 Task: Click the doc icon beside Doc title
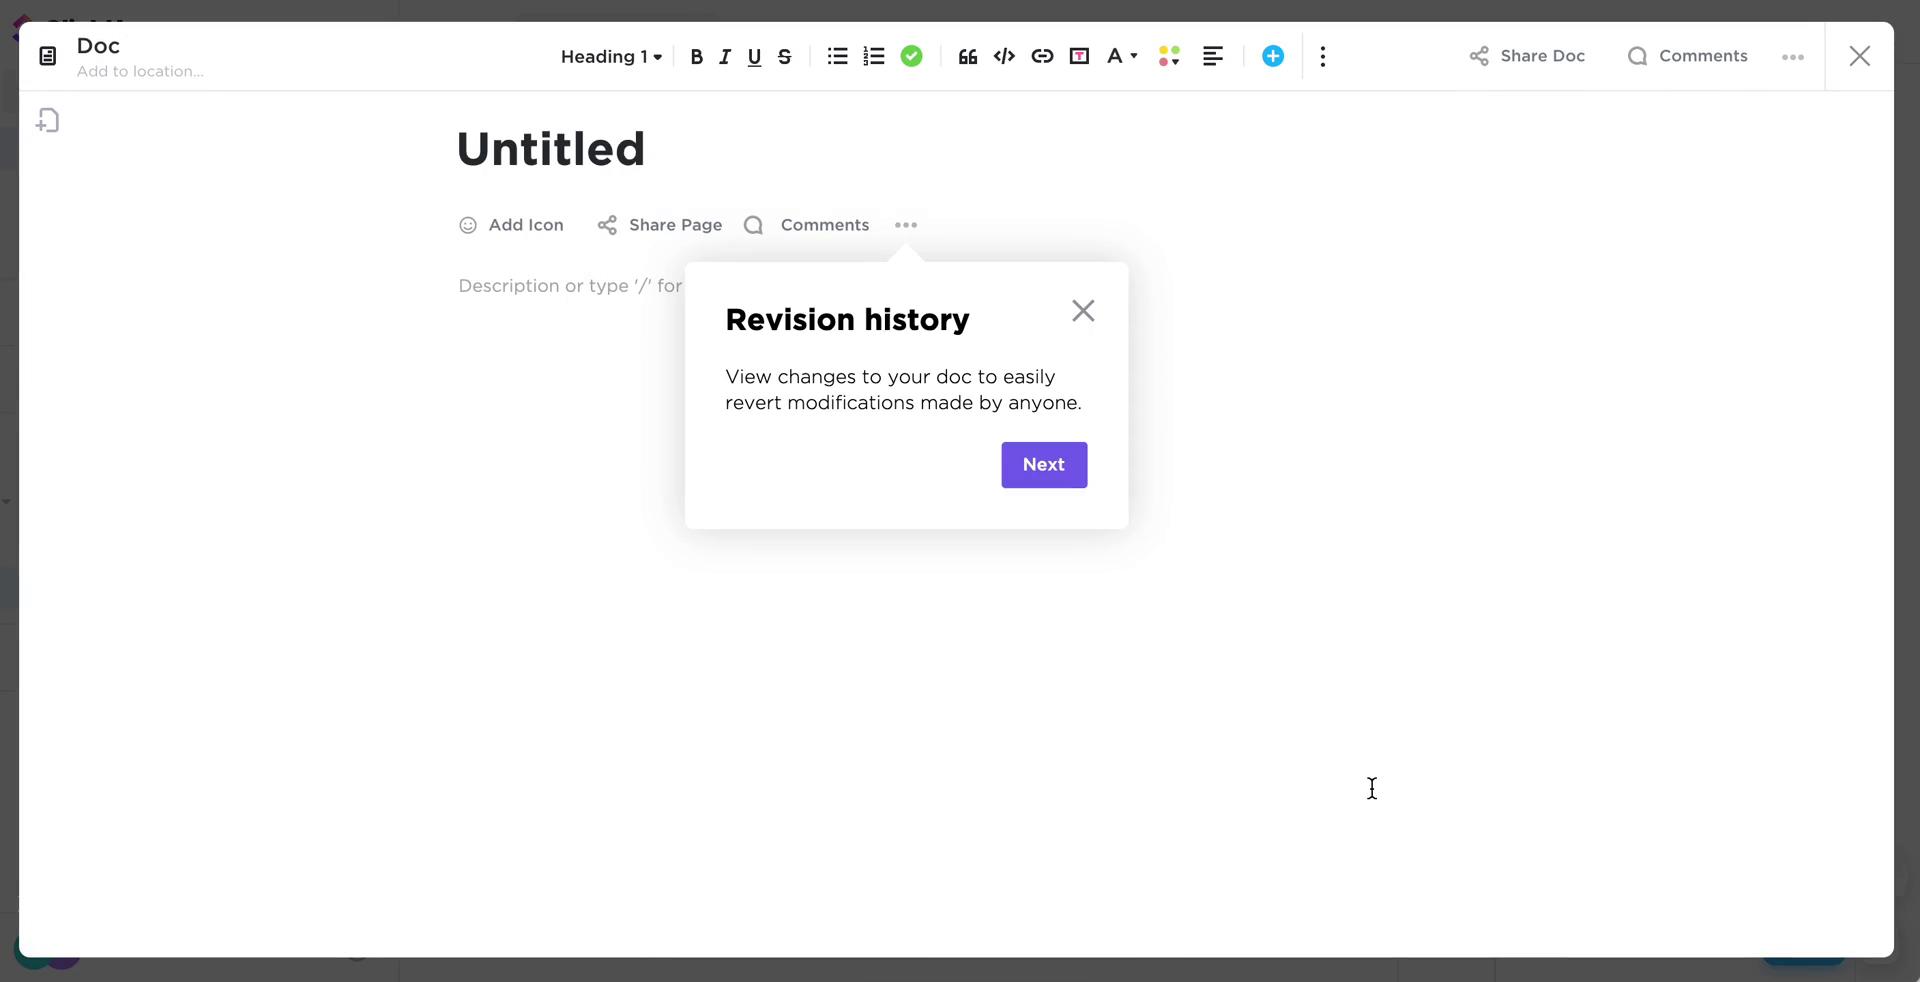(47, 56)
